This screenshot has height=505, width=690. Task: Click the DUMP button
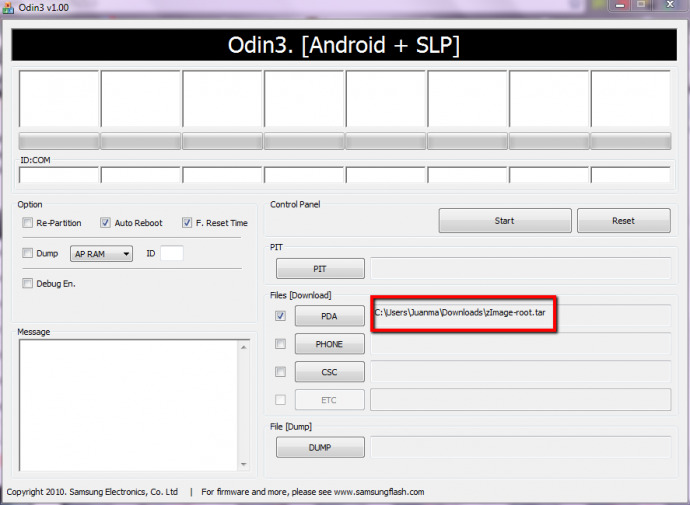[320, 447]
